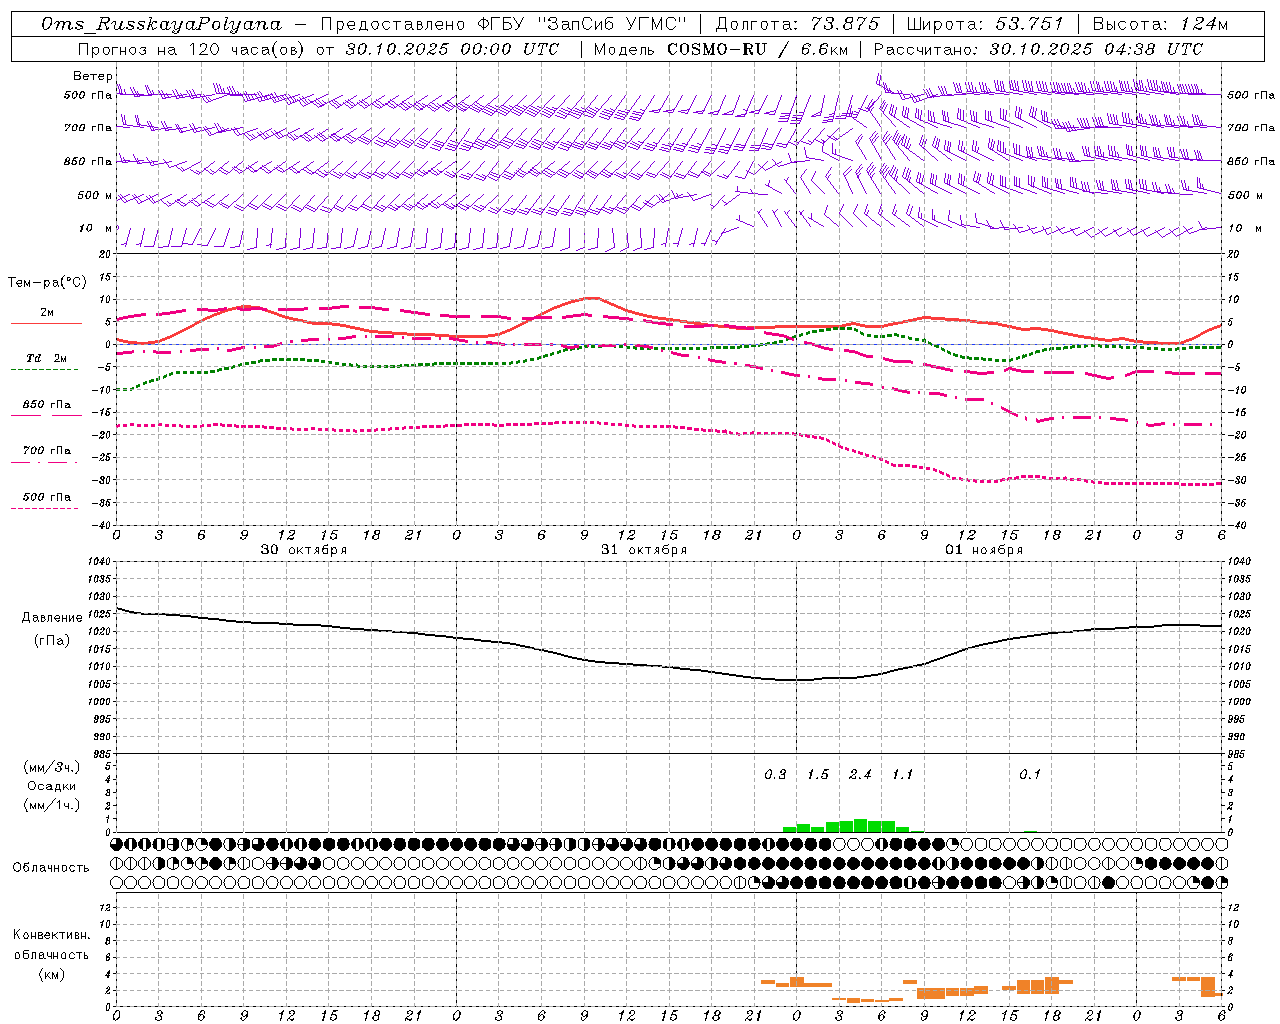Click the station title Oms_RusskayaPolyana

pos(161,24)
